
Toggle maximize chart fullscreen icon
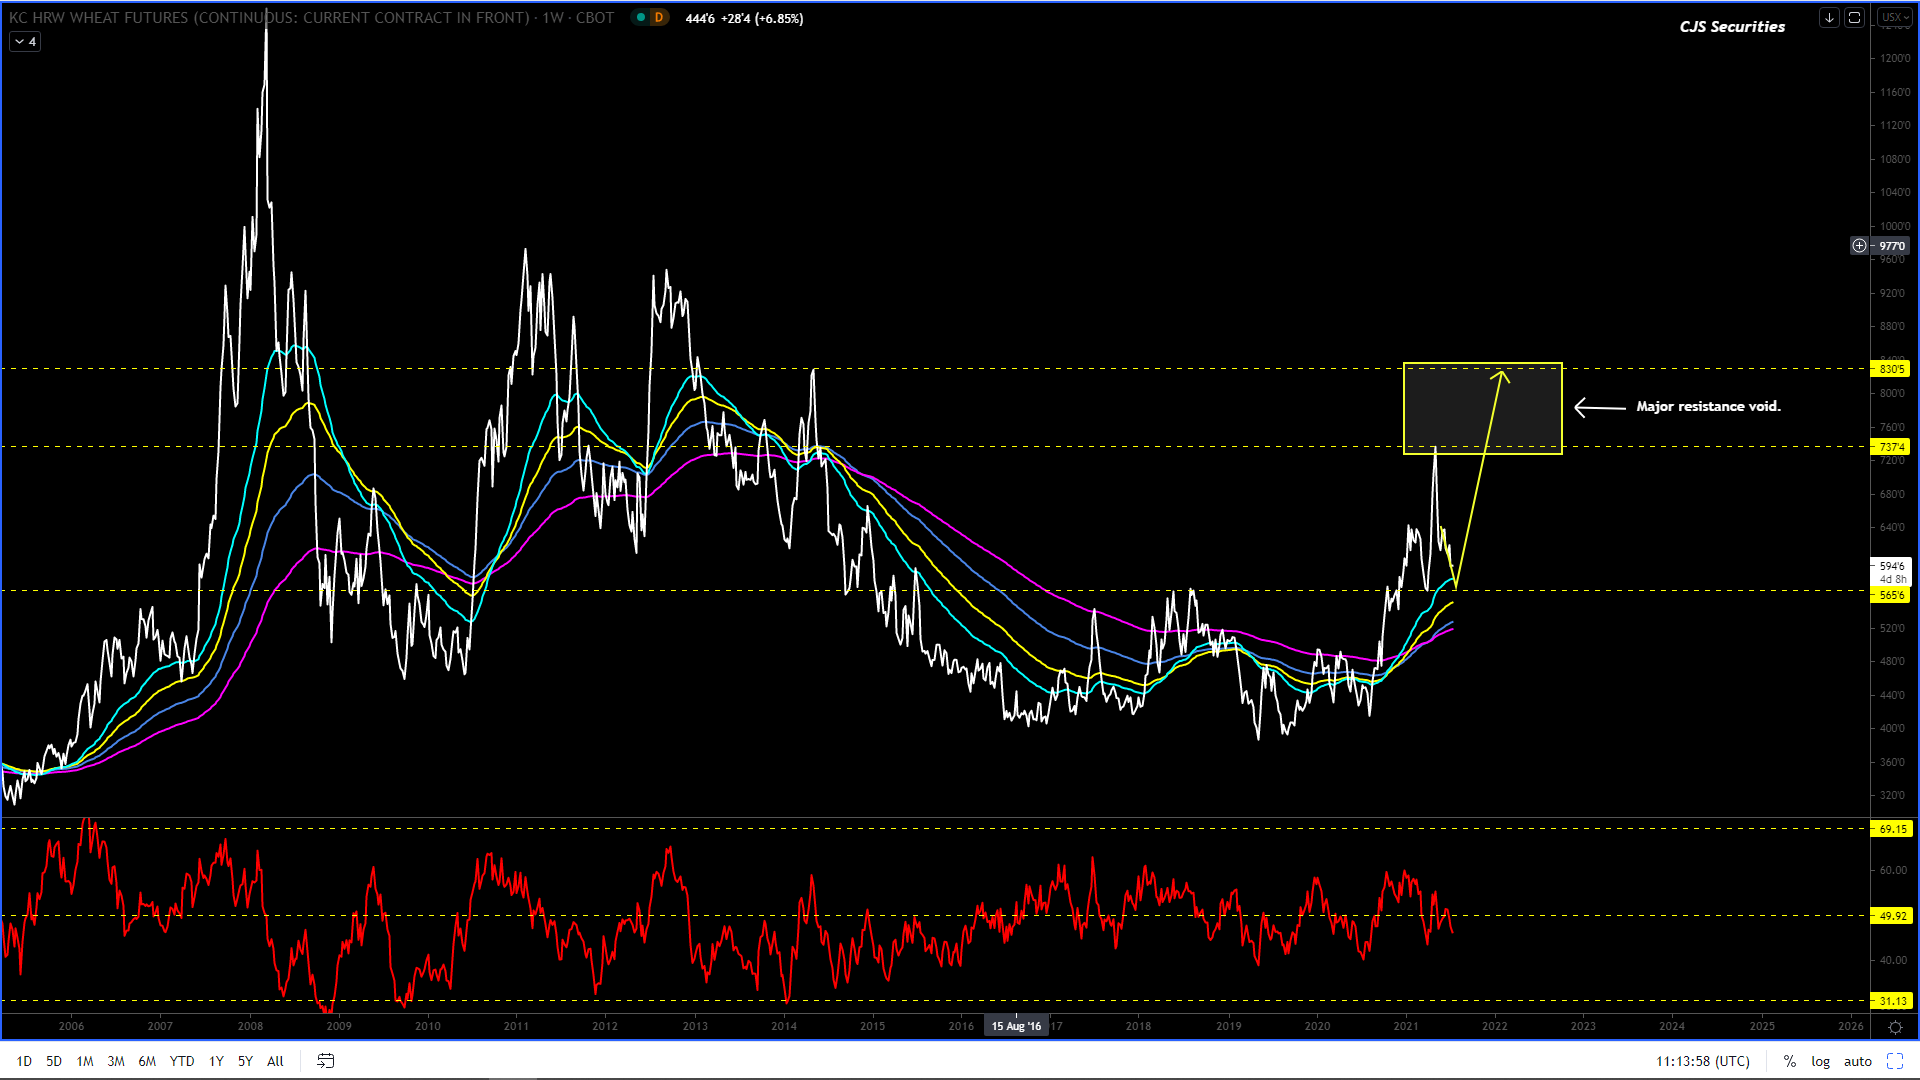(x=1895, y=1061)
